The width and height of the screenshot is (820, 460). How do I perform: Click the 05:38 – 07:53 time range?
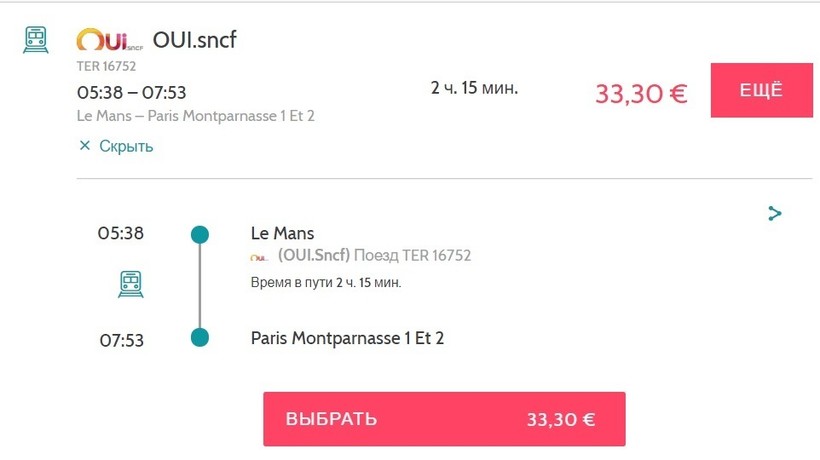pyautogui.click(x=132, y=93)
